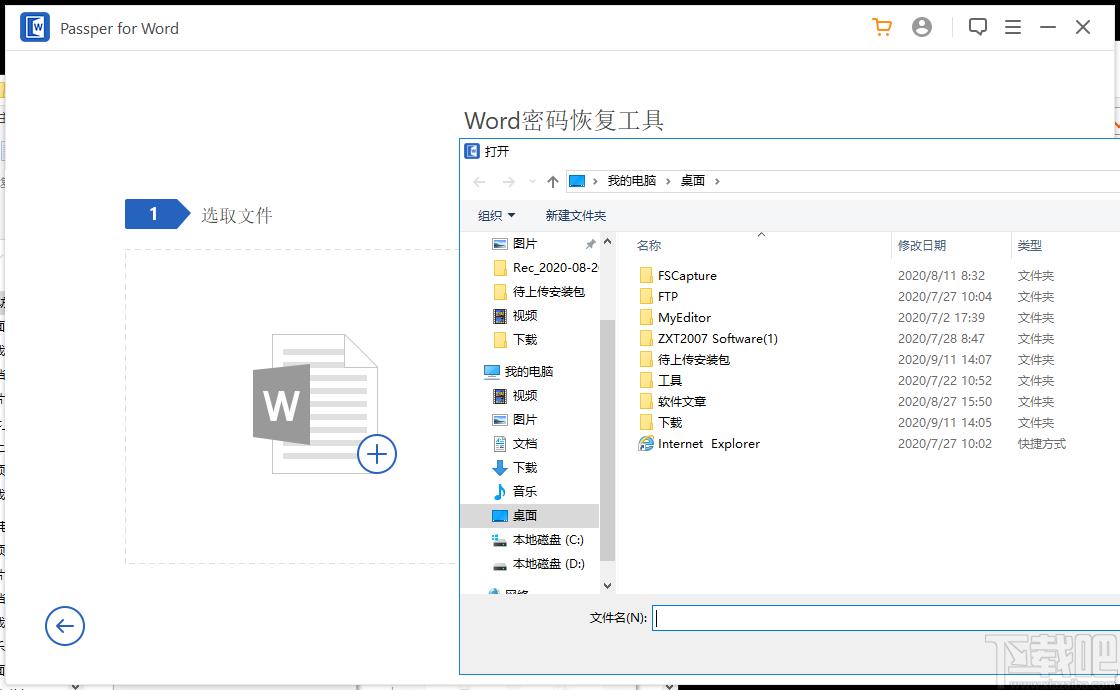Expand the chevron after 桌面 breadcrumb
The height and width of the screenshot is (690, 1120).
pos(717,181)
